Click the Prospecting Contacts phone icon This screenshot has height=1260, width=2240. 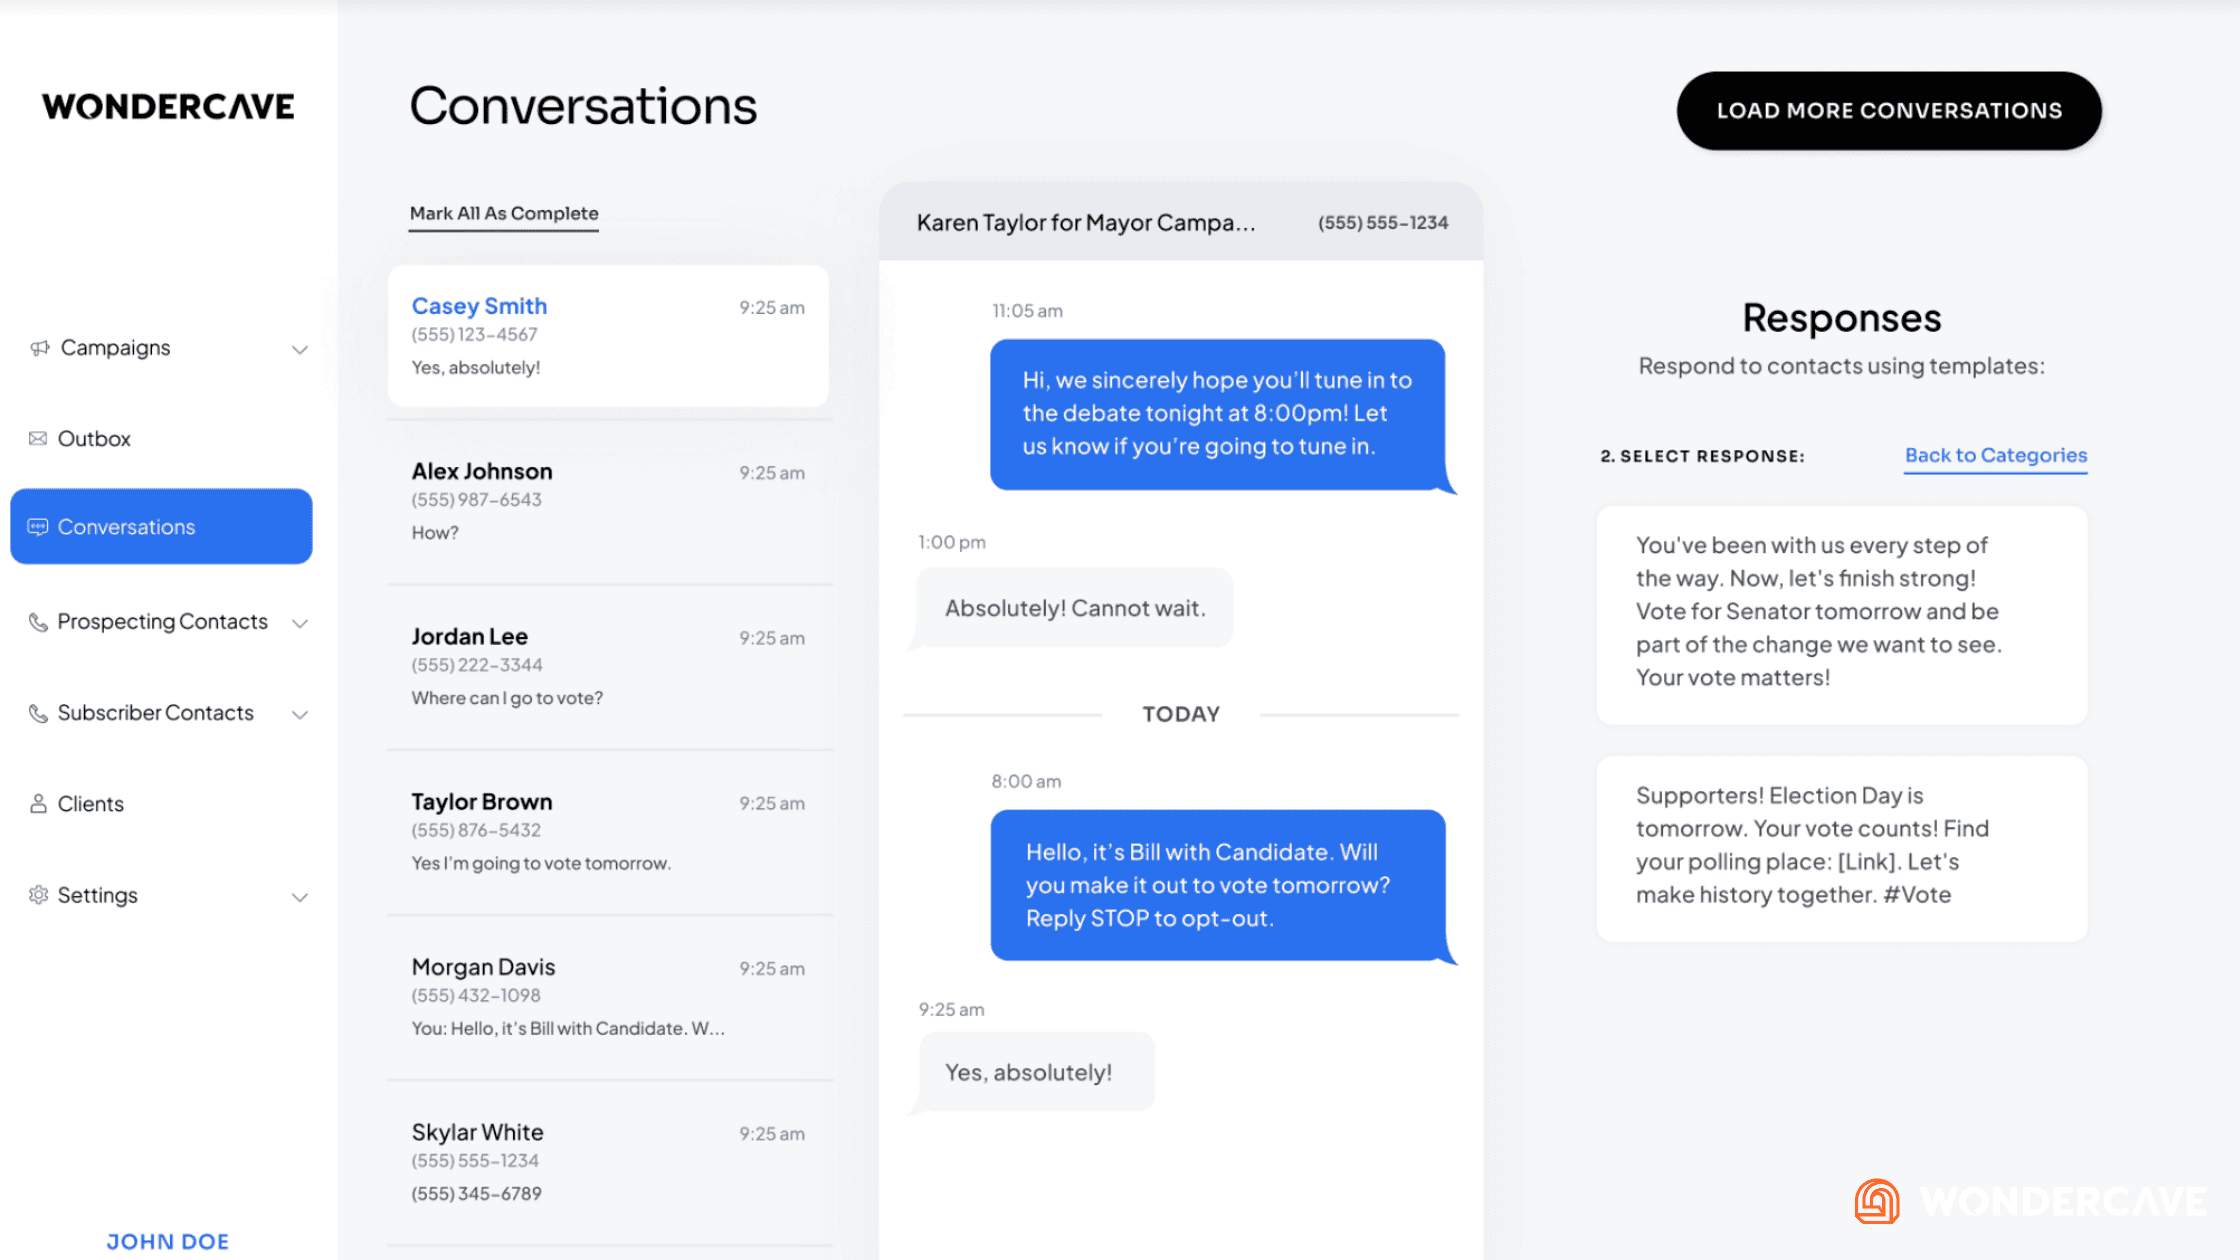point(38,622)
